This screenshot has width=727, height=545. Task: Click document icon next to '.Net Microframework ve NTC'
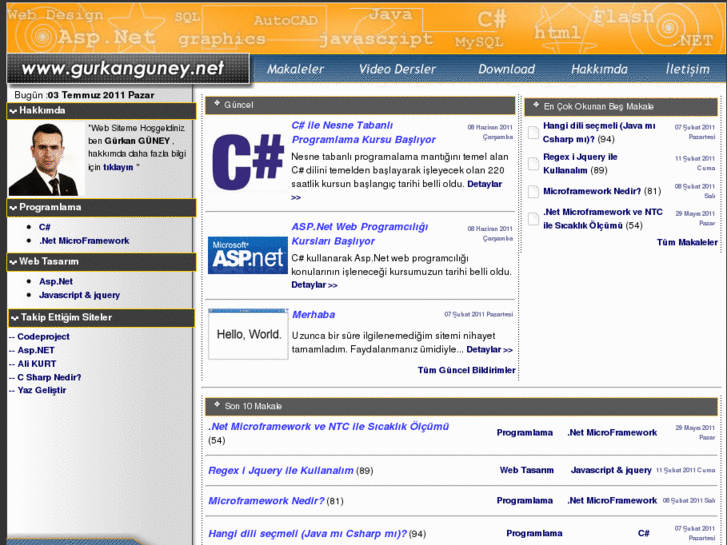[x=534, y=218]
